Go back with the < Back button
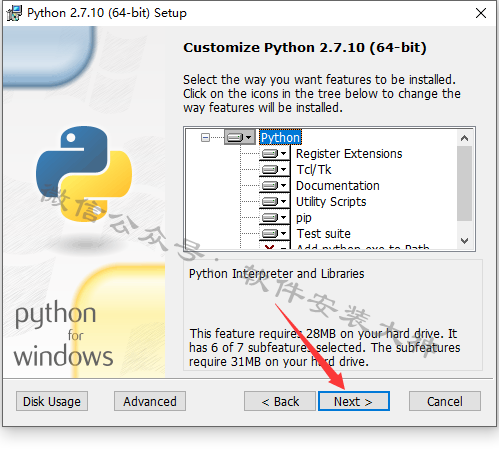 [280, 401]
